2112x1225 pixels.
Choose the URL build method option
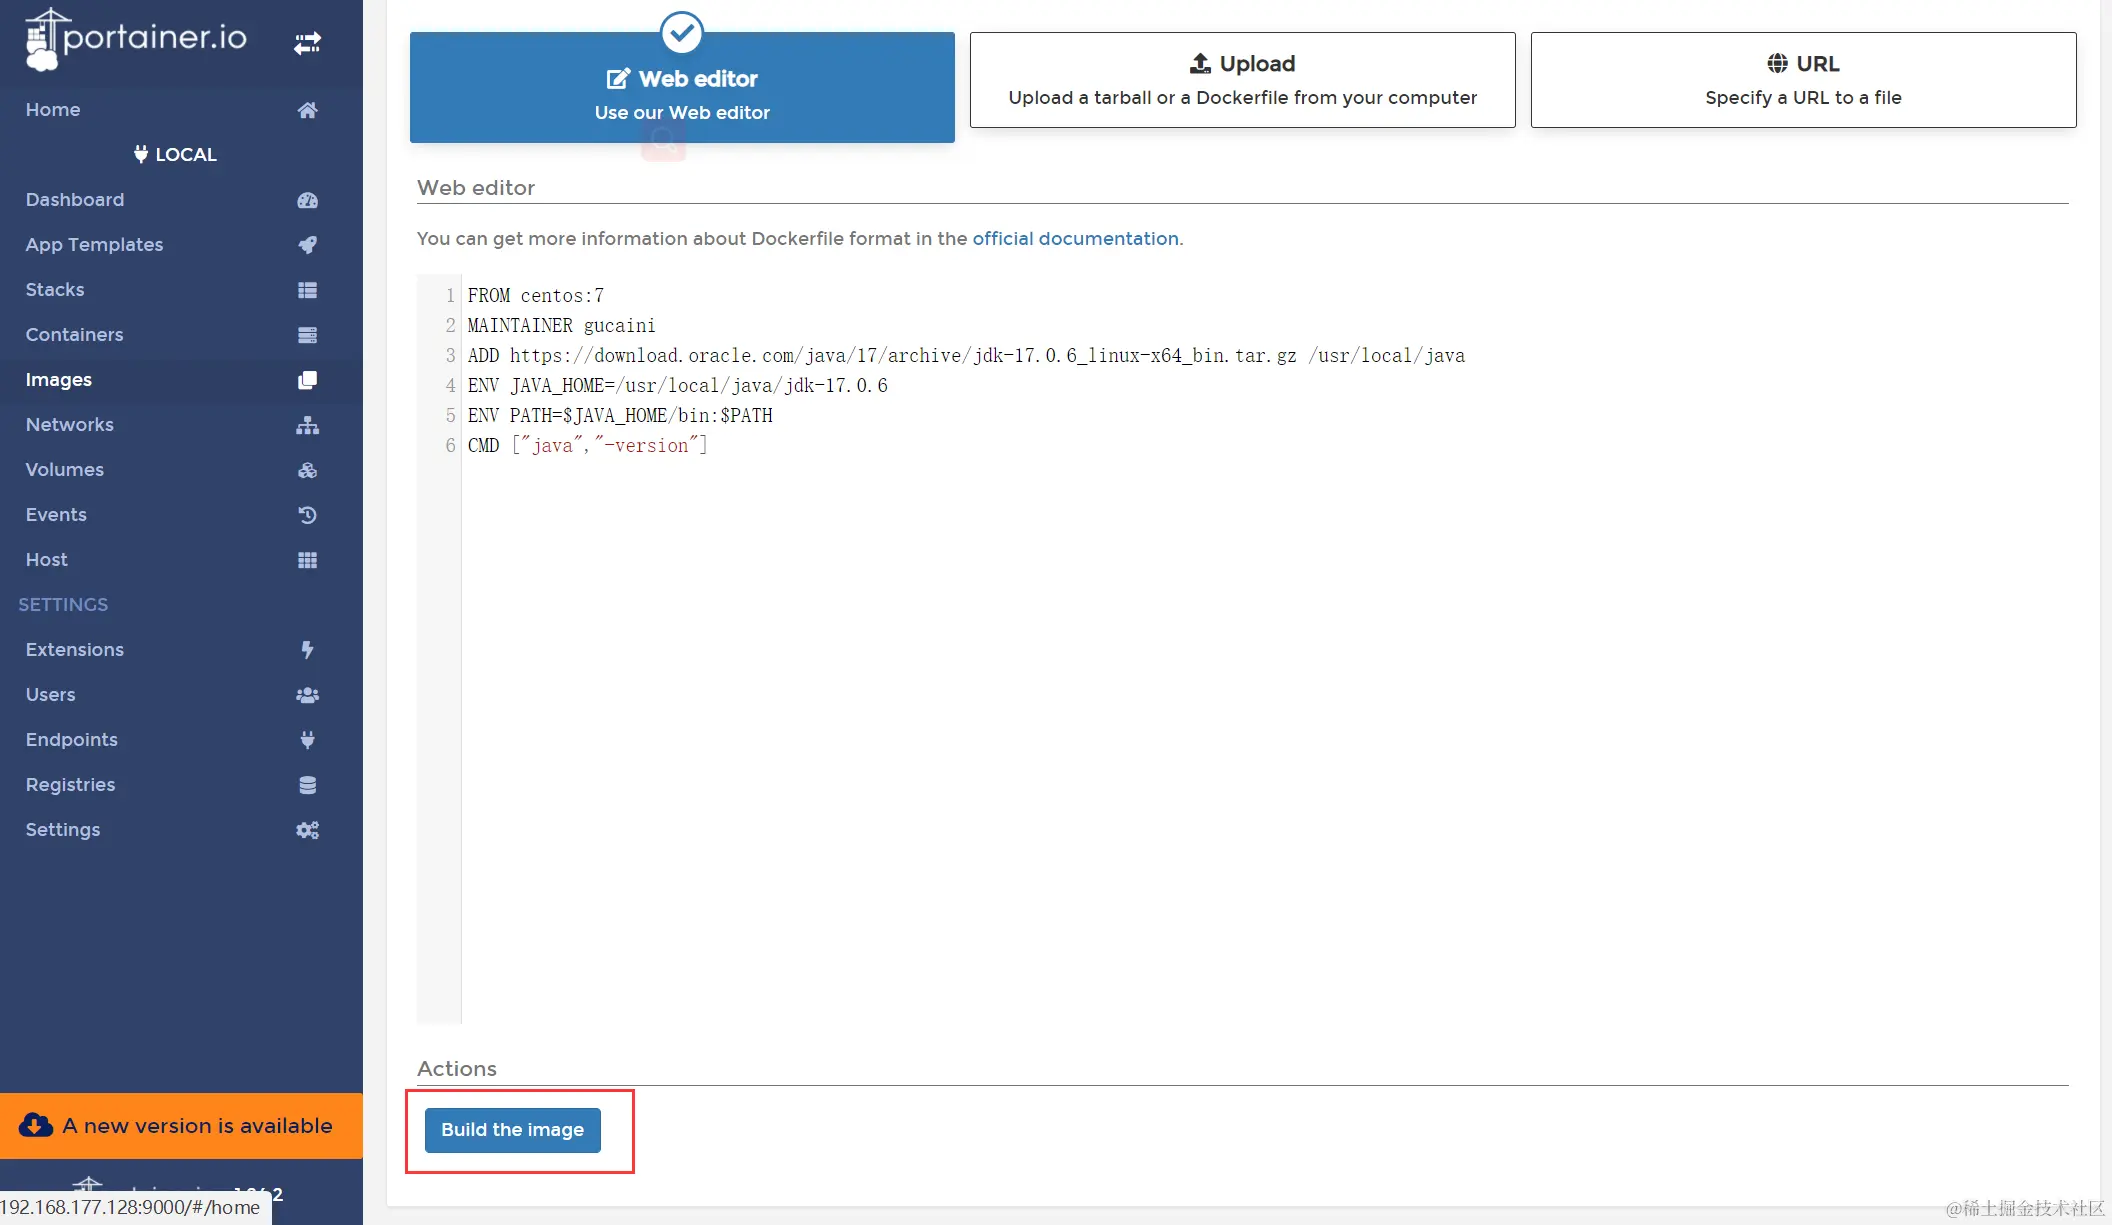click(1803, 80)
